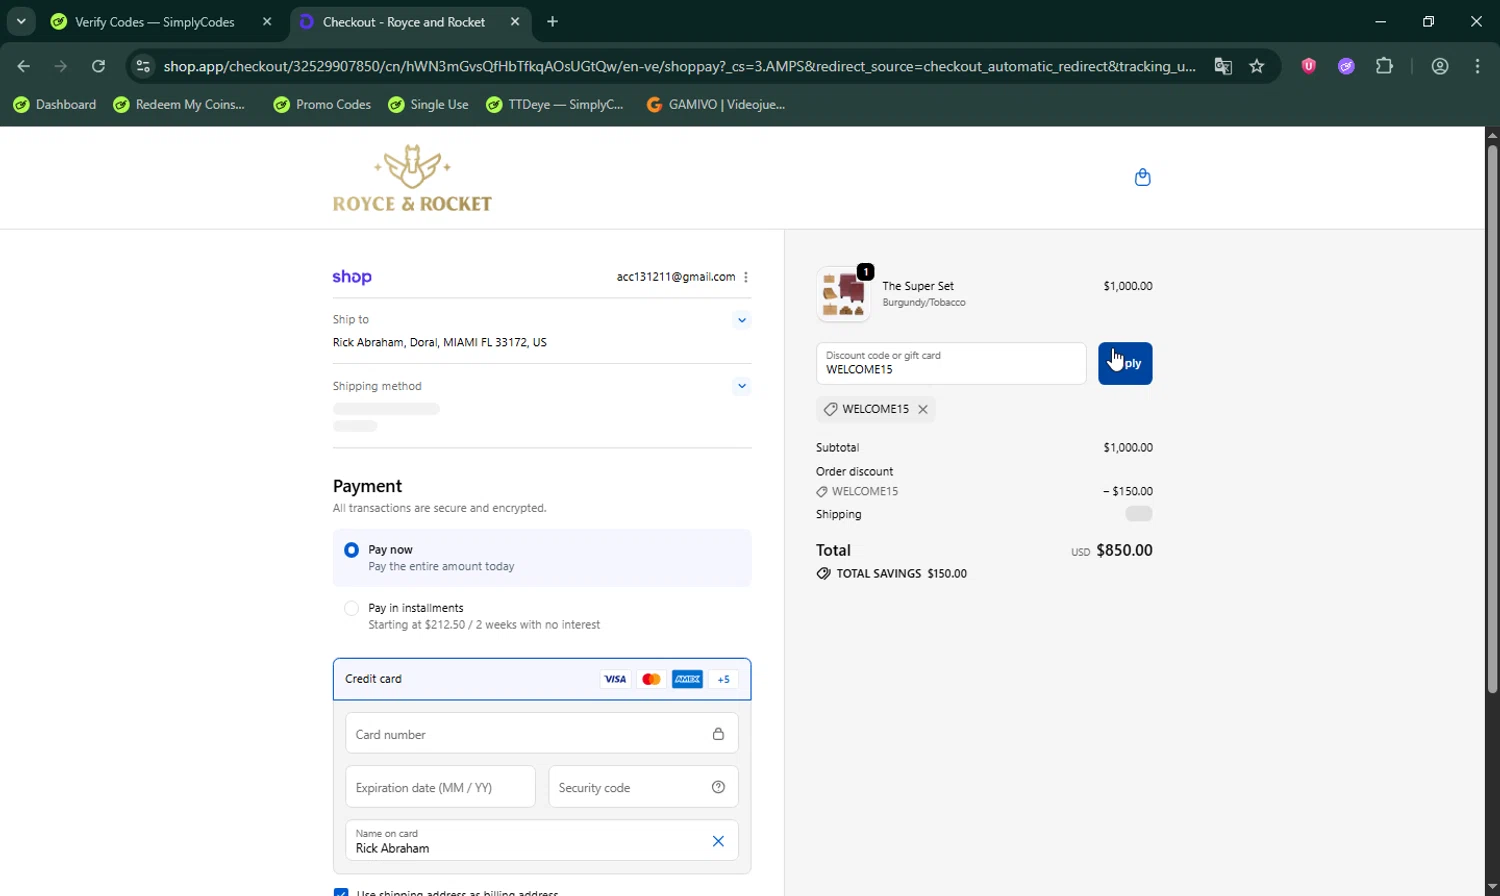The width and height of the screenshot is (1500, 896).
Task: Open the translate page icon
Action: [1223, 66]
